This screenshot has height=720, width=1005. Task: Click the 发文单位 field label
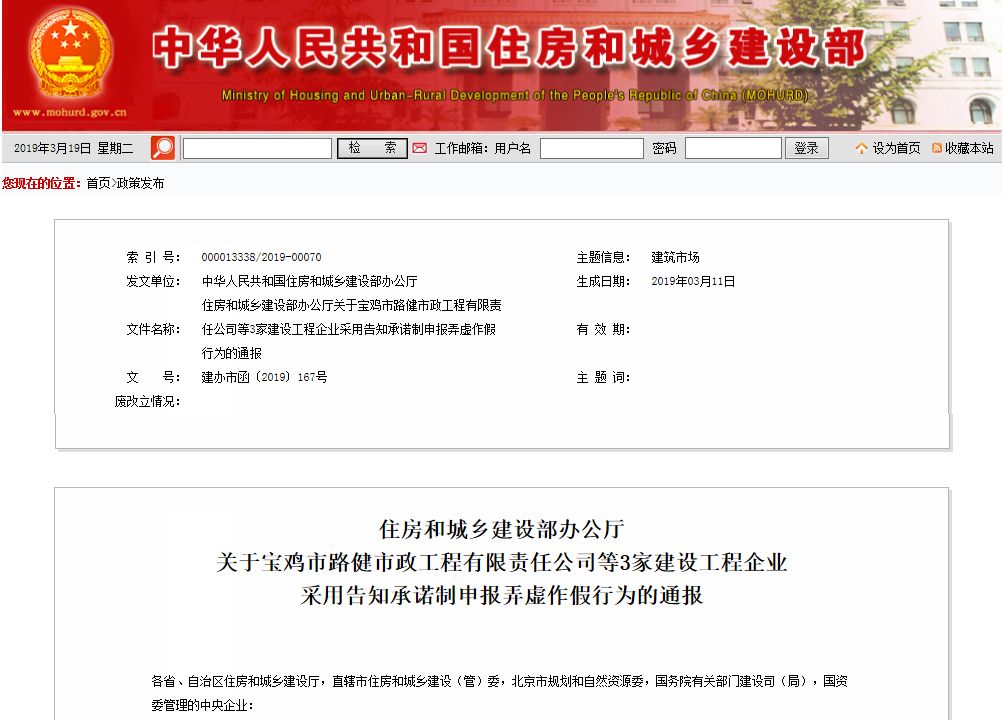[x=153, y=281]
